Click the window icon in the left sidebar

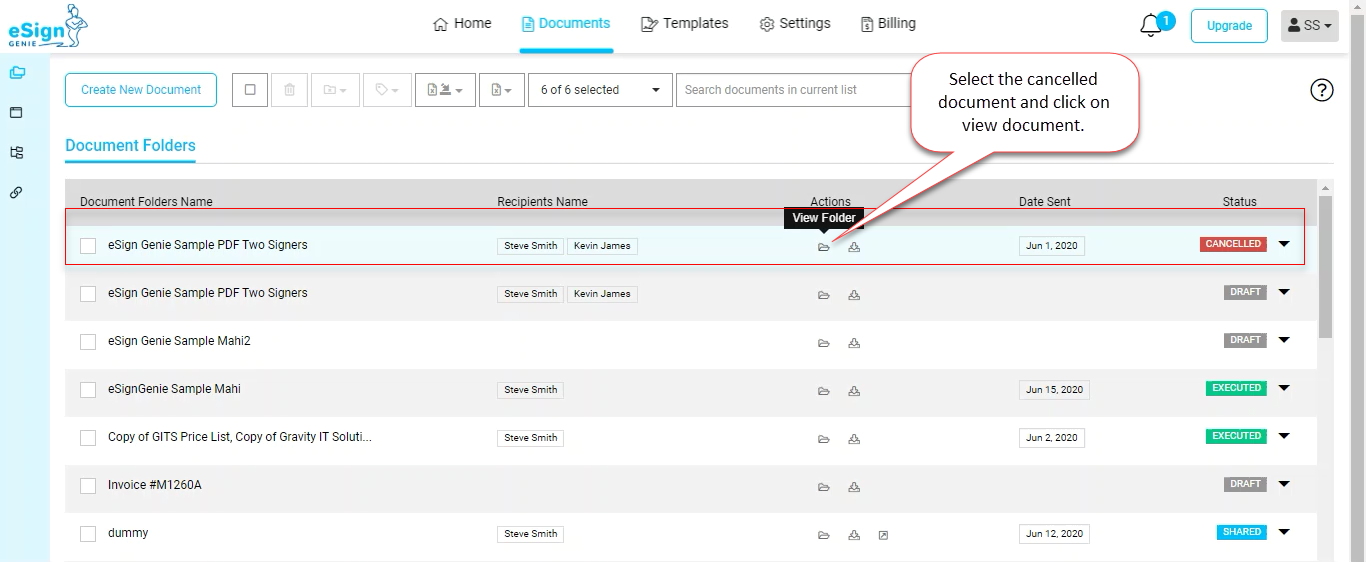pos(16,112)
